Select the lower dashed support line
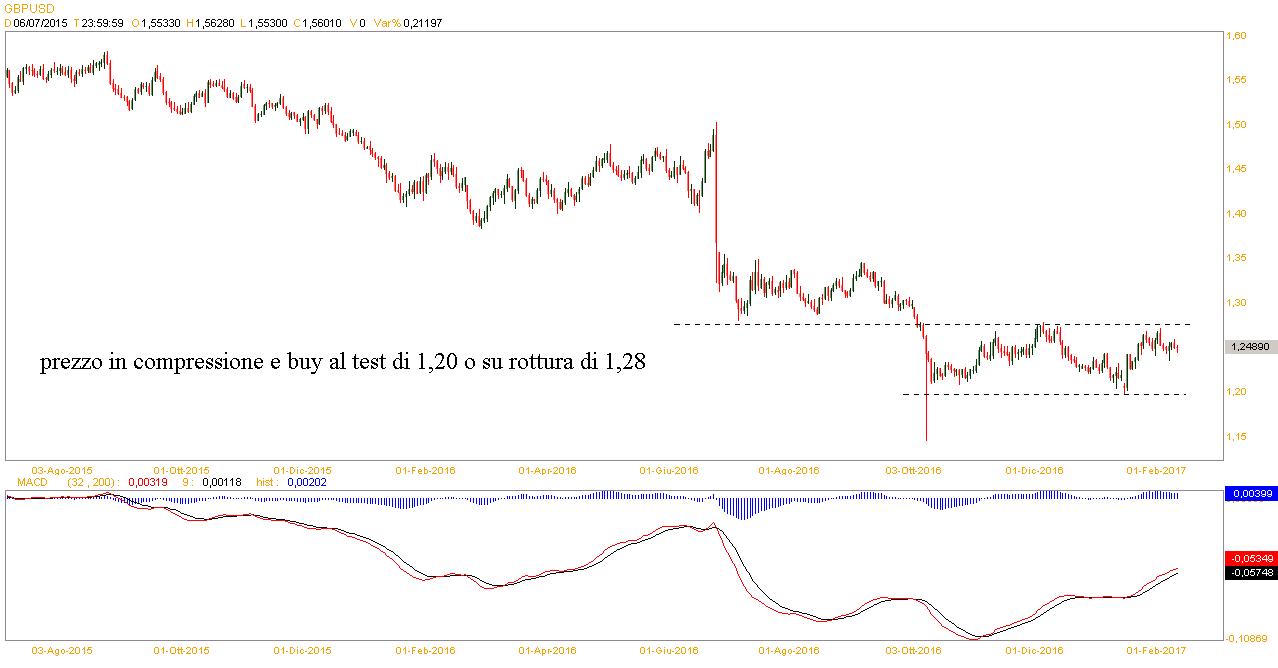Viewport: 1278px width, 668px height. pos(1000,394)
